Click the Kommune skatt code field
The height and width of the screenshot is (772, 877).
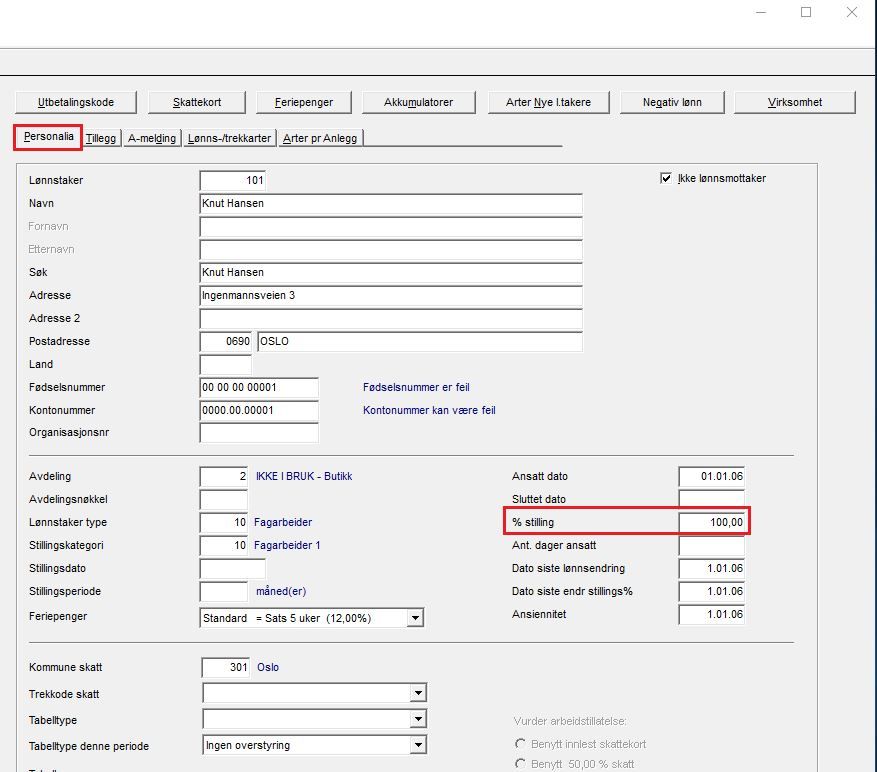(x=225, y=667)
